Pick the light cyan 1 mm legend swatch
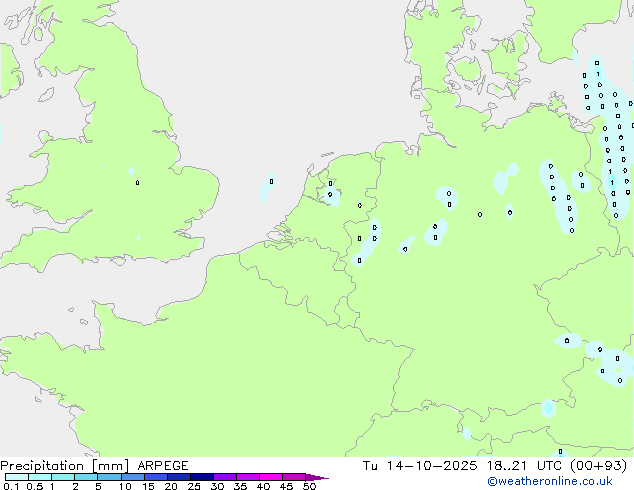634x490 pixels. [63, 477]
